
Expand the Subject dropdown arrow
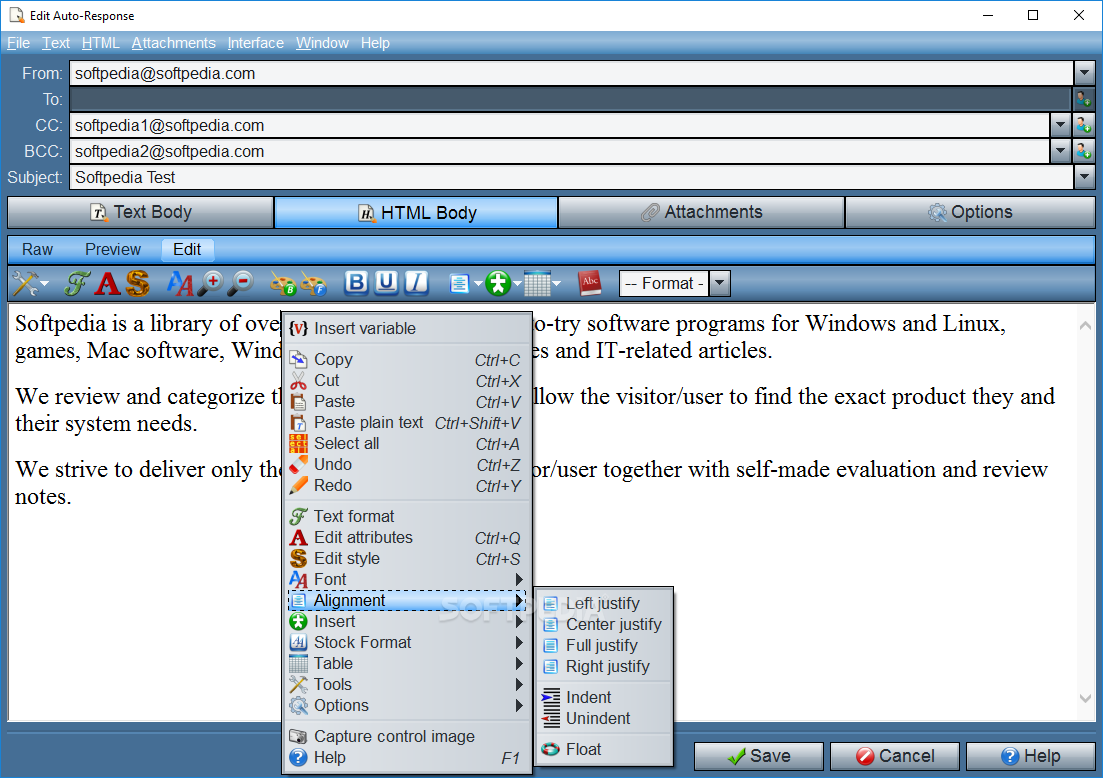[1084, 177]
